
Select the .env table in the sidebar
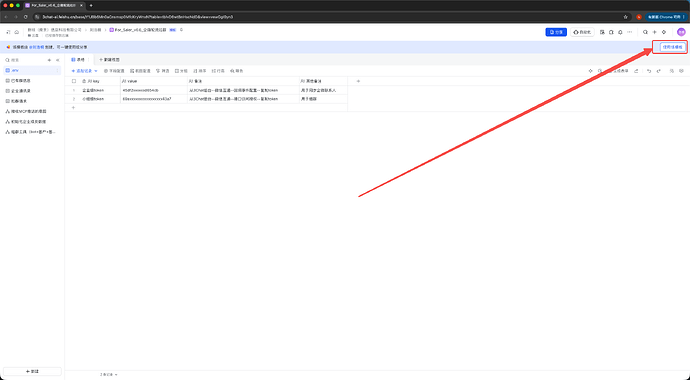point(32,70)
